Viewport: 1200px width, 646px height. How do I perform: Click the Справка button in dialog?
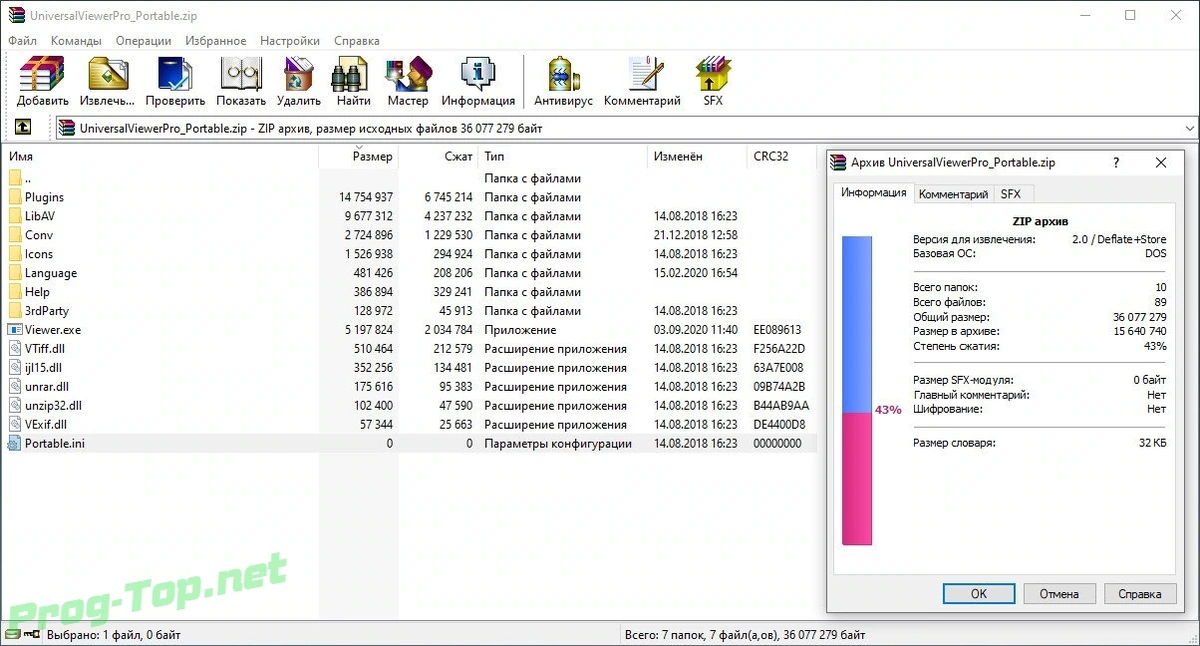pos(1139,593)
